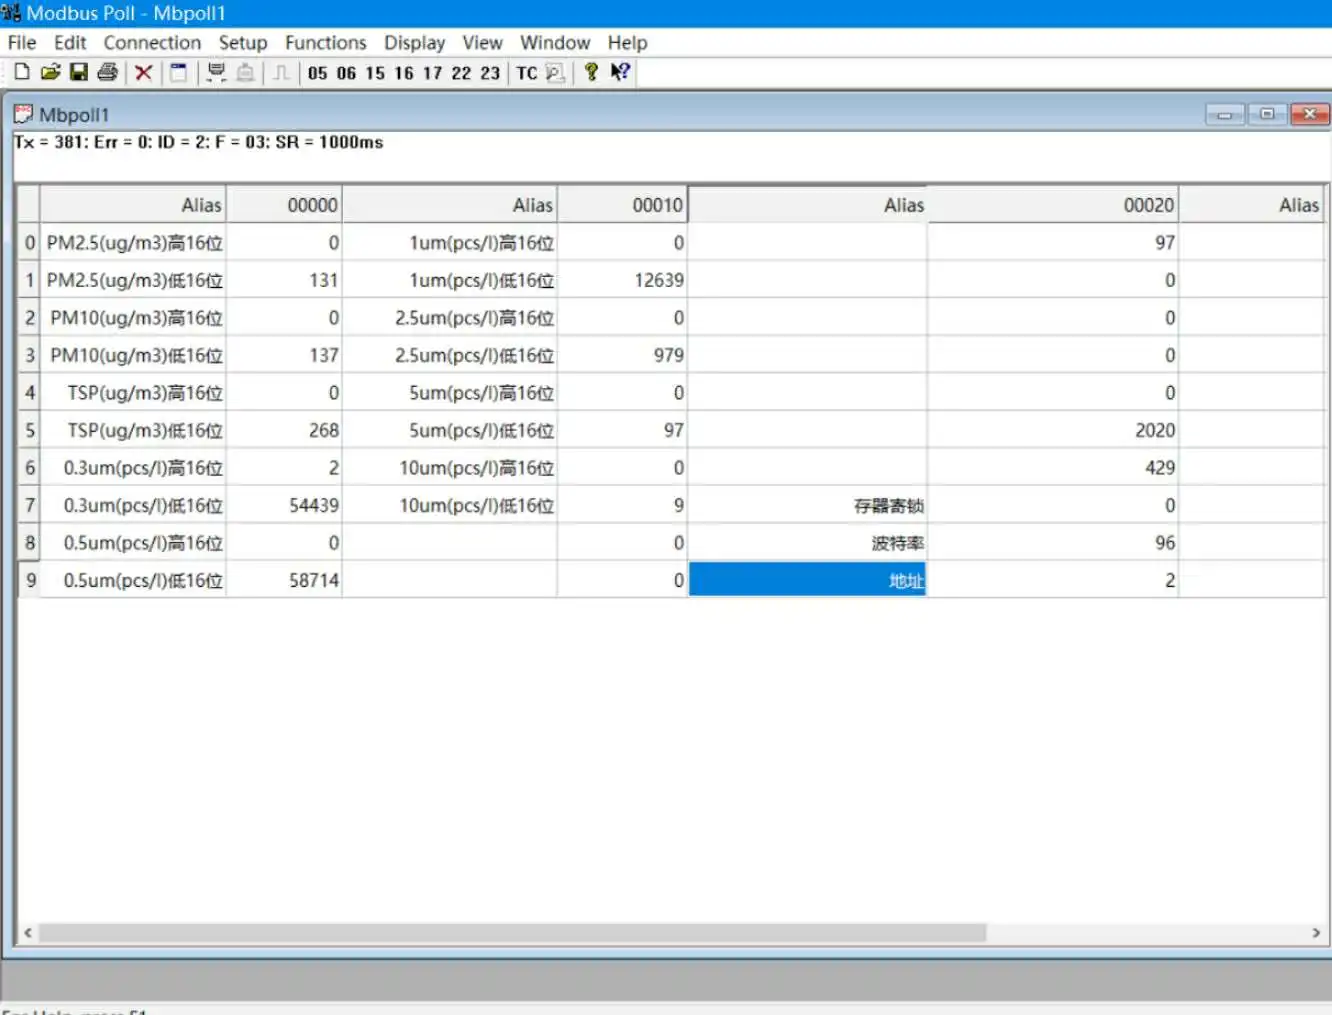The image size is (1332, 1015).
Task: Click the New document toolbar icon
Action: tap(22, 72)
